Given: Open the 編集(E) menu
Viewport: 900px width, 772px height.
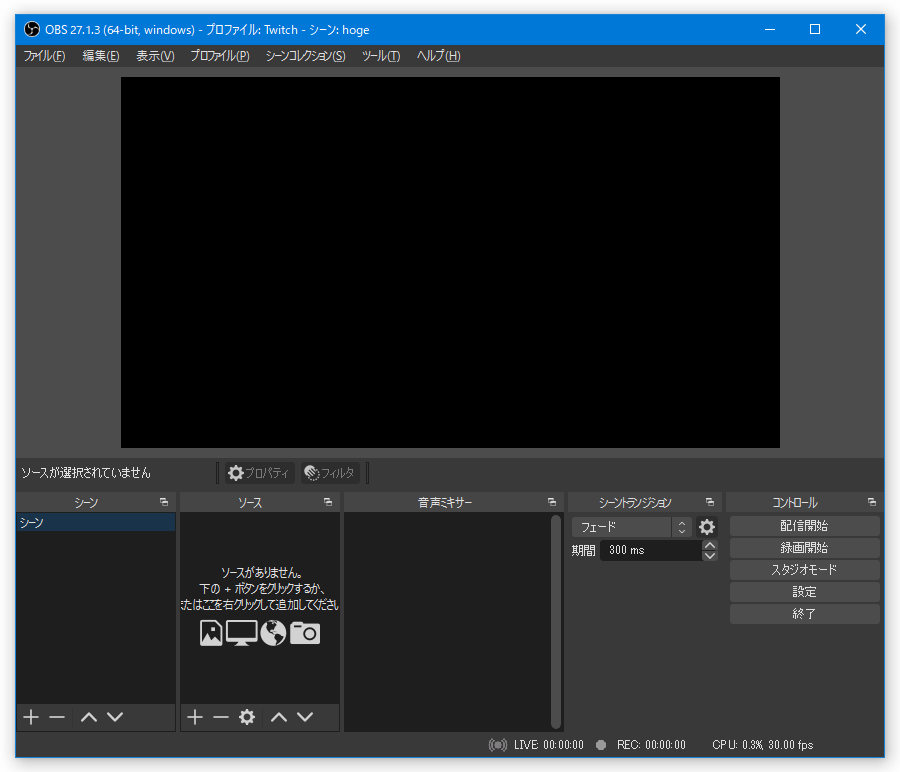Looking at the screenshot, I should (100, 56).
